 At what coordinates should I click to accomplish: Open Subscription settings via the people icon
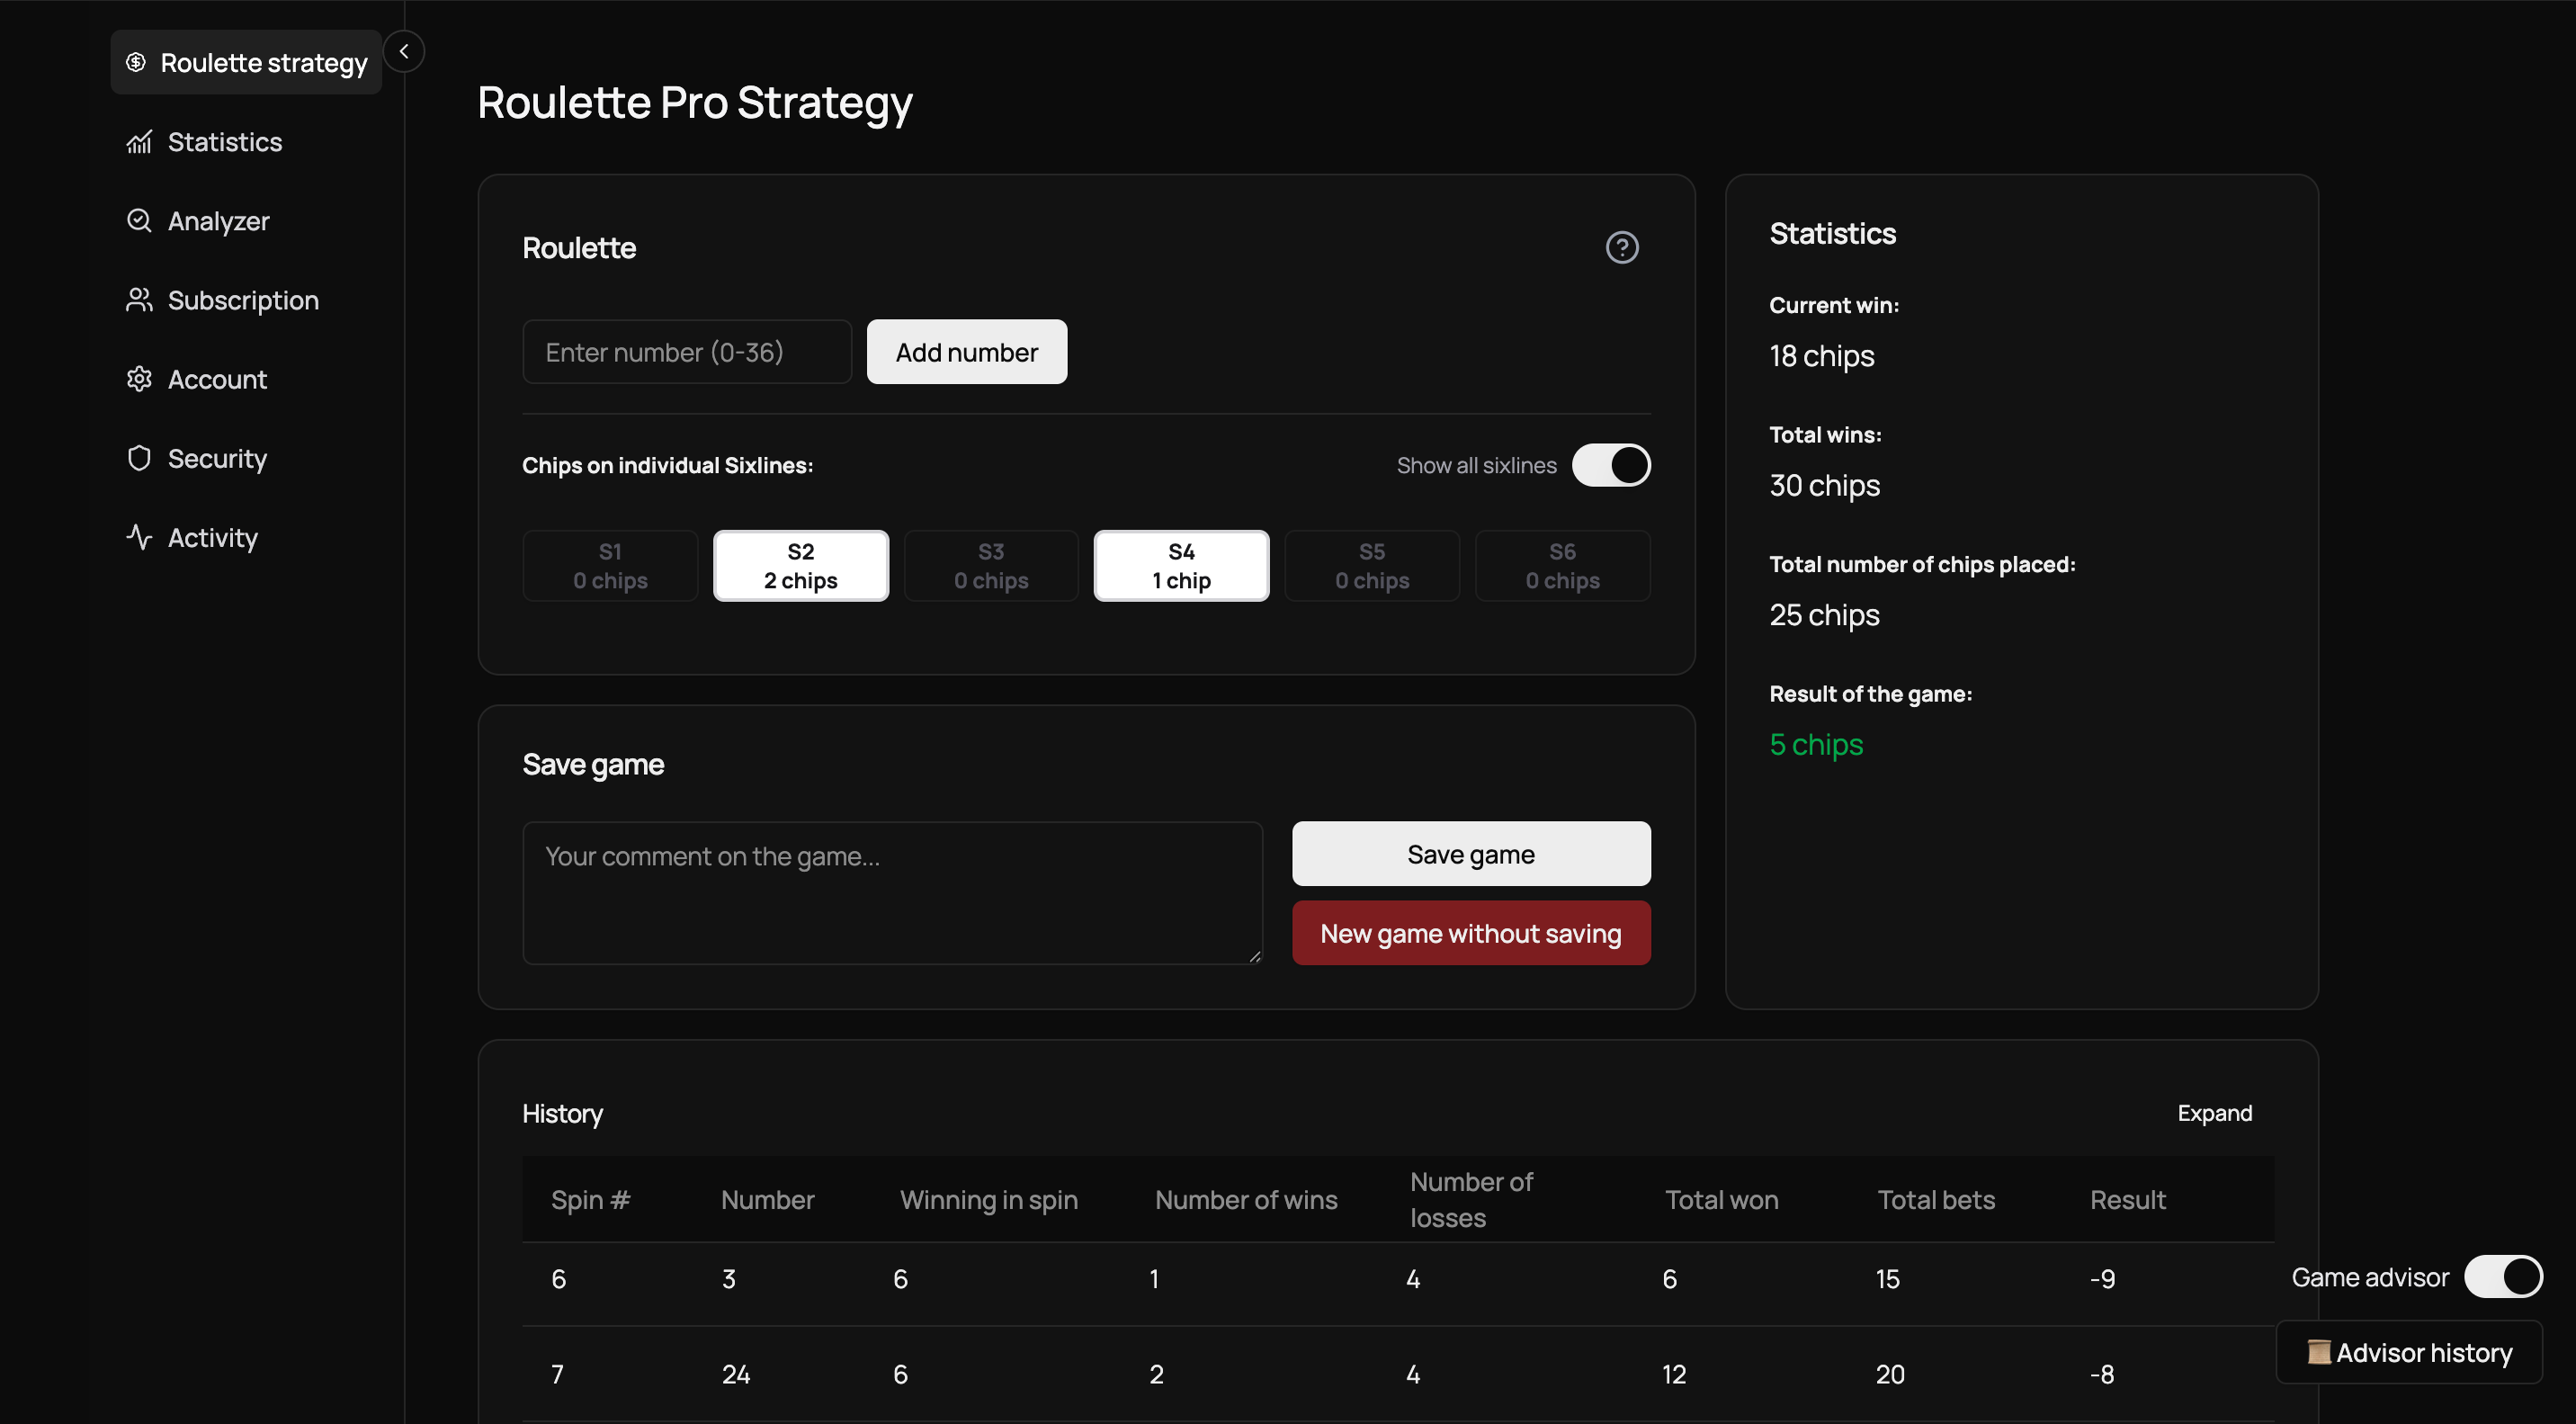[x=139, y=299]
